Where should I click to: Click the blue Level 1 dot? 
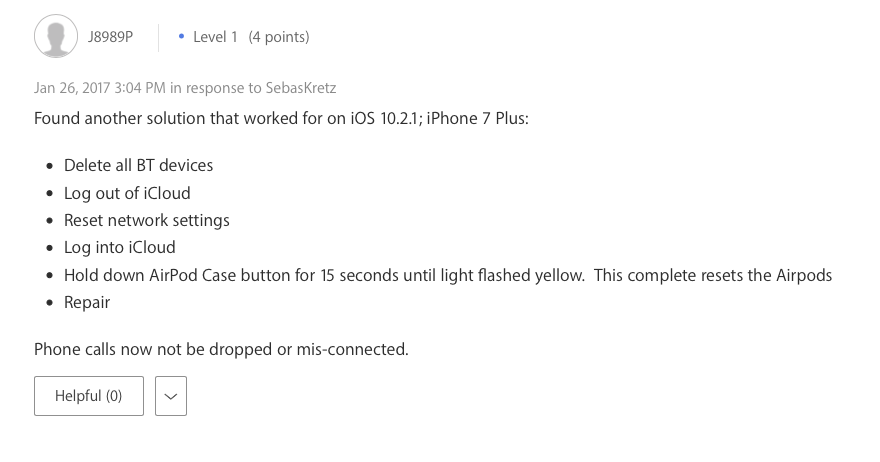click(x=181, y=37)
